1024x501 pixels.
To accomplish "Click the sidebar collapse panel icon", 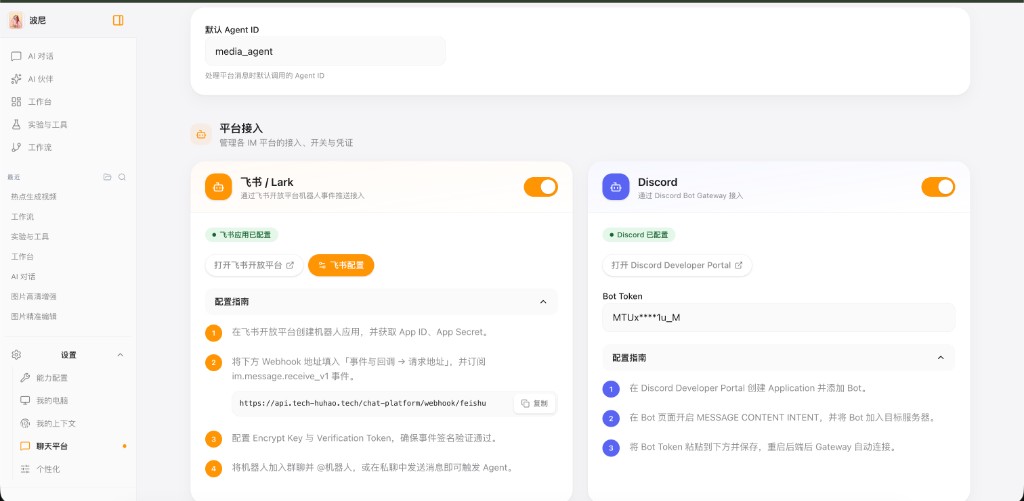I will click(x=118, y=20).
